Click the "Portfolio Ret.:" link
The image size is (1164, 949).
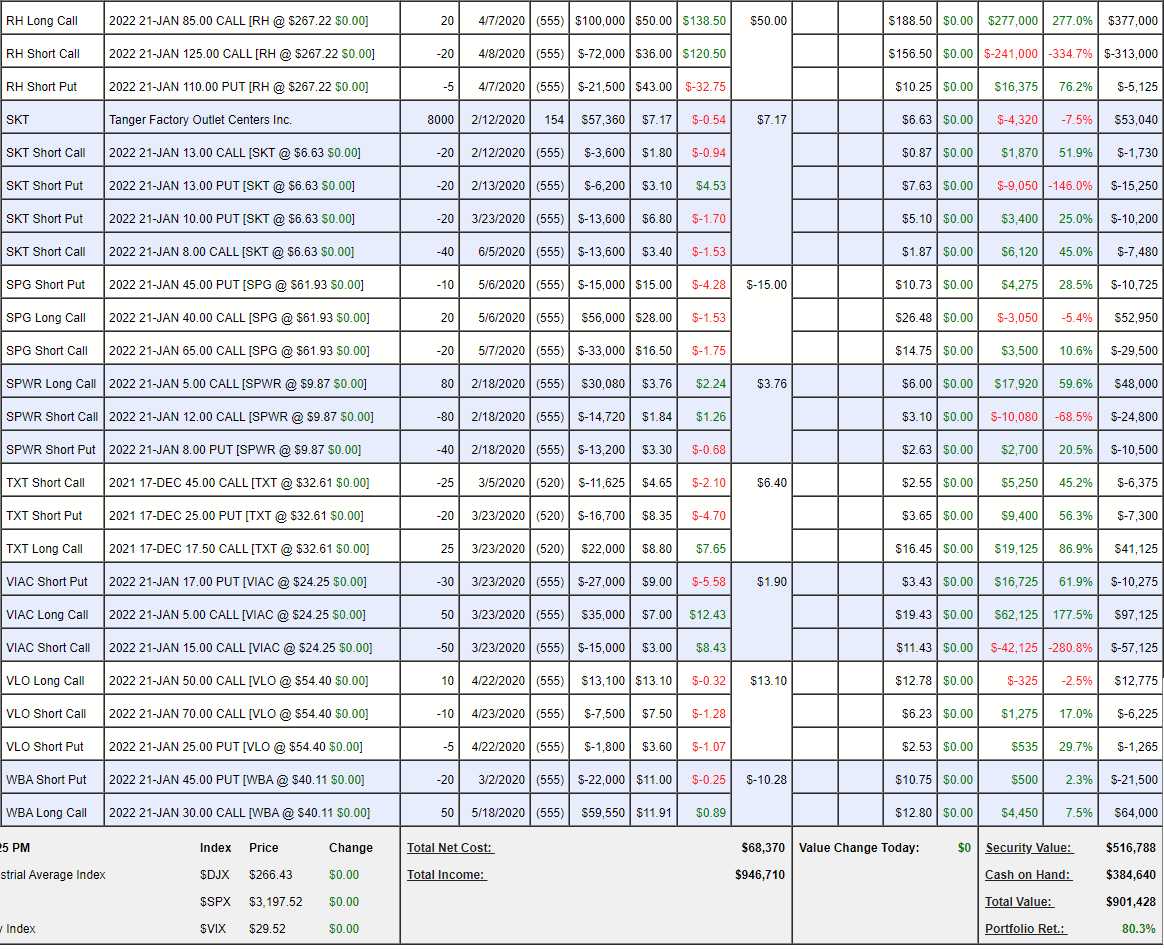pyautogui.click(x=1025, y=929)
